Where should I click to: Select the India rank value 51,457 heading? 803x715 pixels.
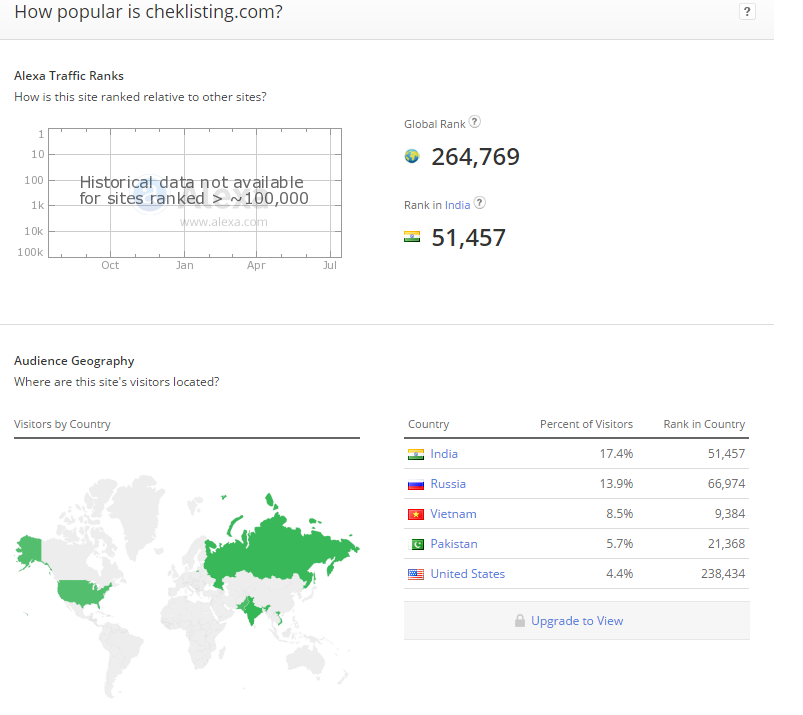(x=469, y=238)
